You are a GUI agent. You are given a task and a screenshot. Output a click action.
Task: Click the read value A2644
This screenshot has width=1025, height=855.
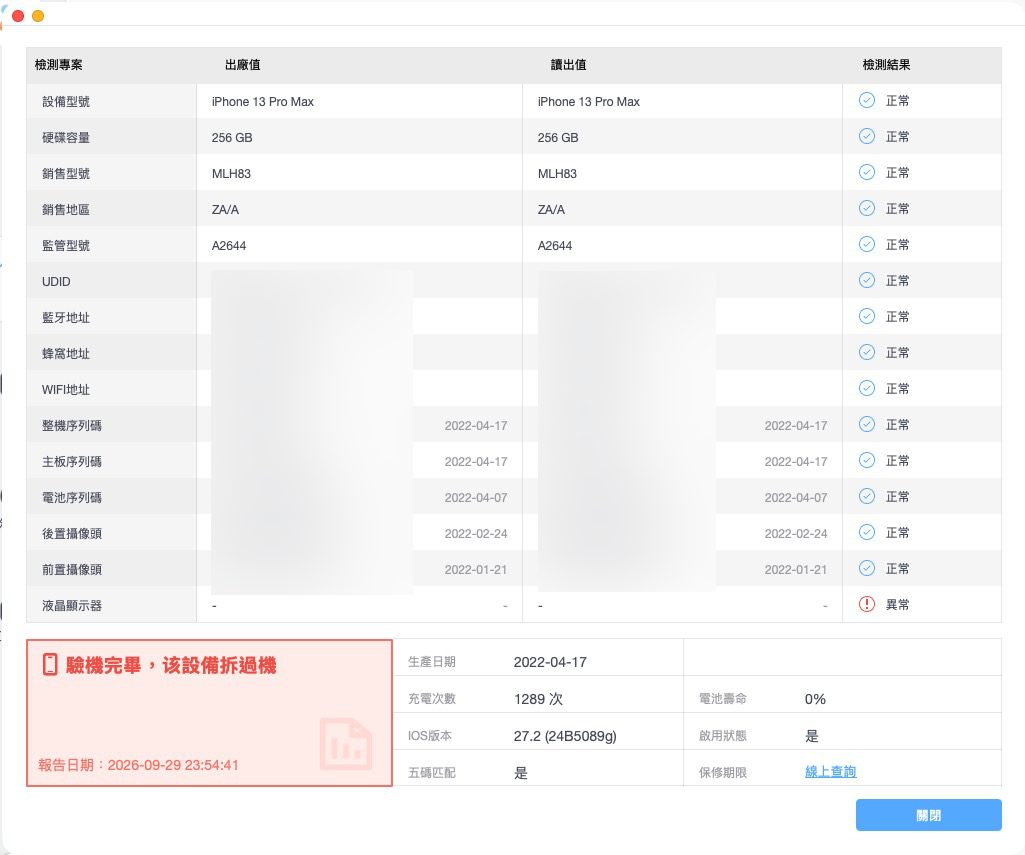click(x=555, y=246)
